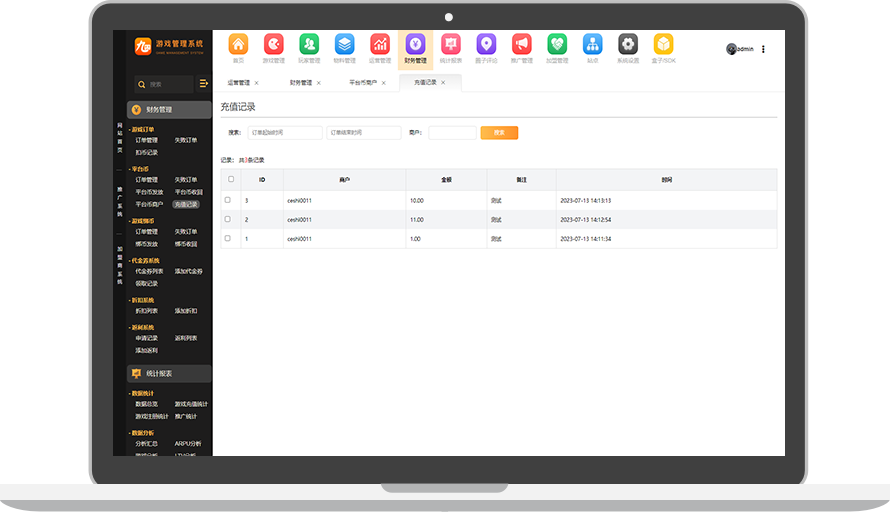Viewport: 890px width, 526px height.
Task: Check the select-all checkbox in table header
Action: click(x=231, y=179)
